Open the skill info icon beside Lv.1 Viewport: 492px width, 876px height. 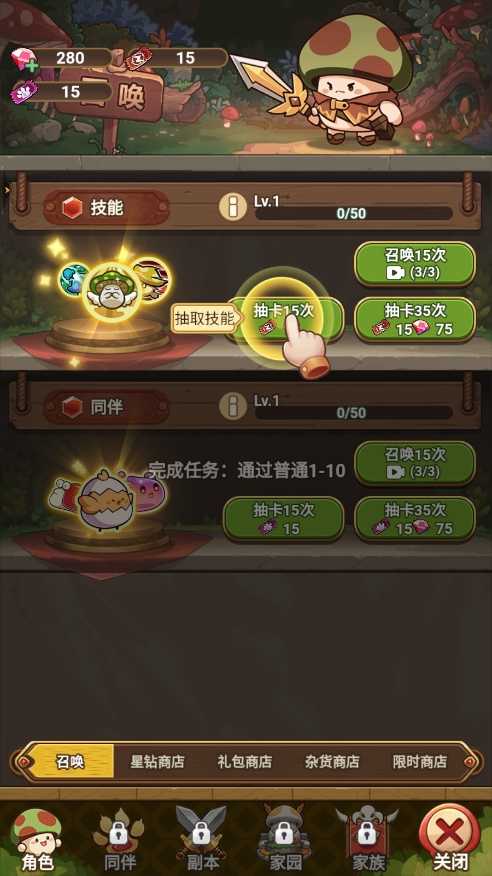tap(233, 207)
